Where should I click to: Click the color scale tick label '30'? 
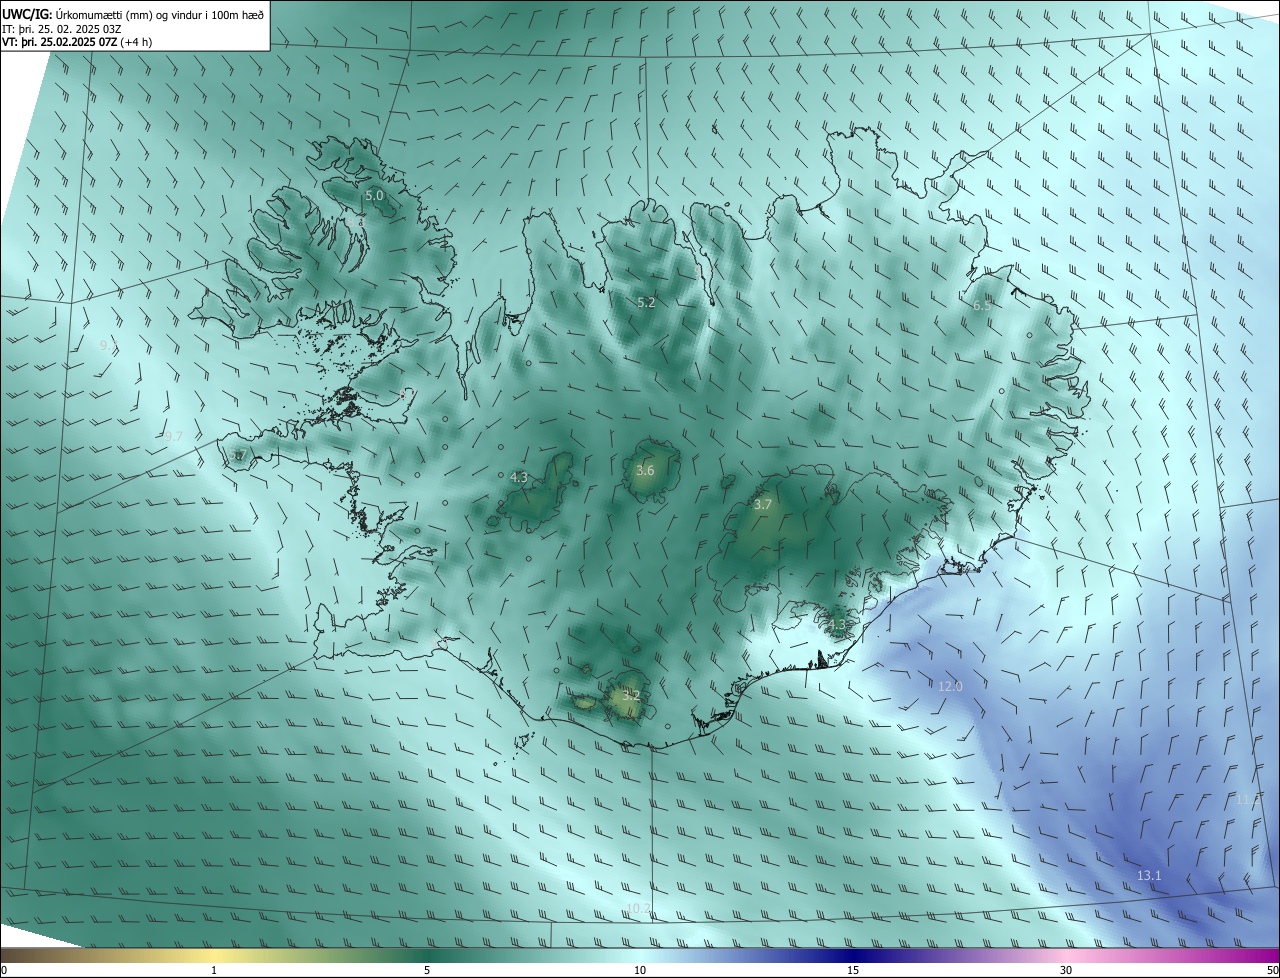1066,970
